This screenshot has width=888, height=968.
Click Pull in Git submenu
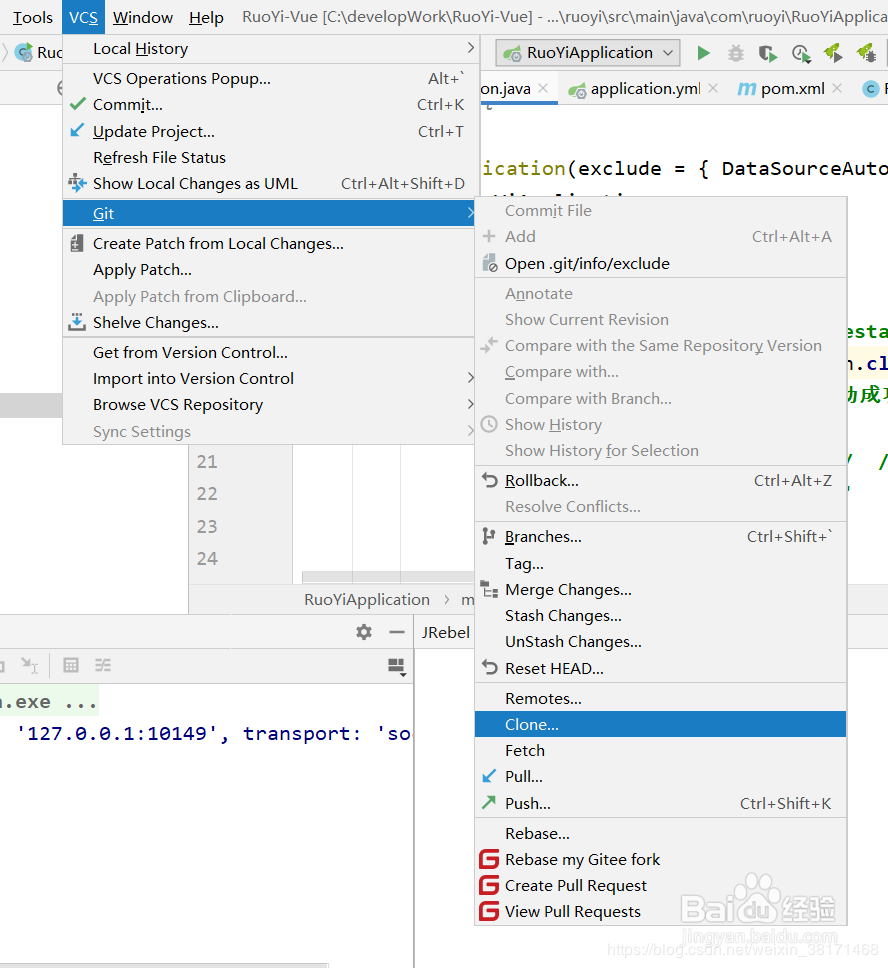pos(660,777)
